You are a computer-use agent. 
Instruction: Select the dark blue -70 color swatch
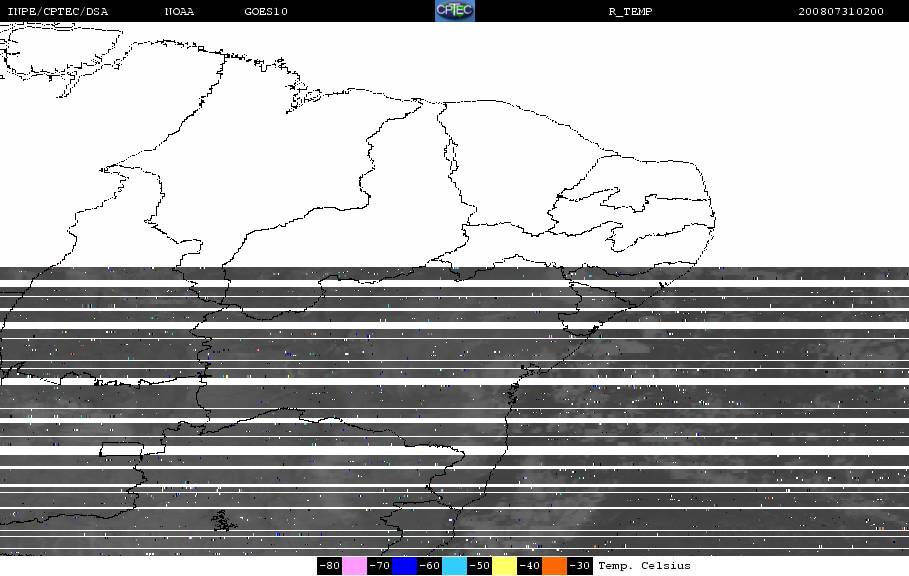coord(404,566)
